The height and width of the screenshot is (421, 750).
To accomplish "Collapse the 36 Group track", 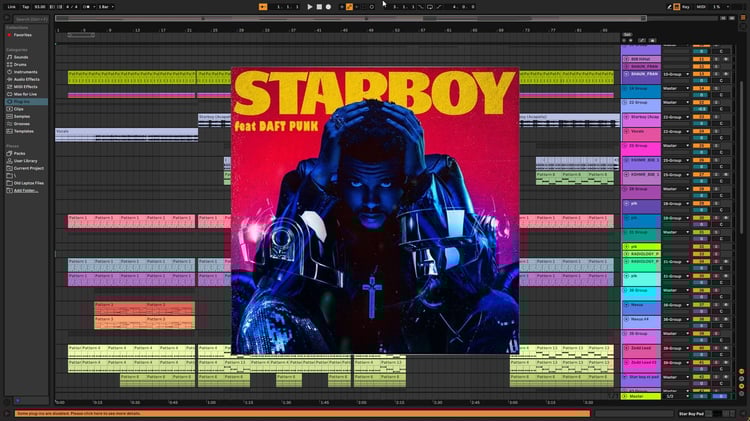I will click(x=625, y=290).
